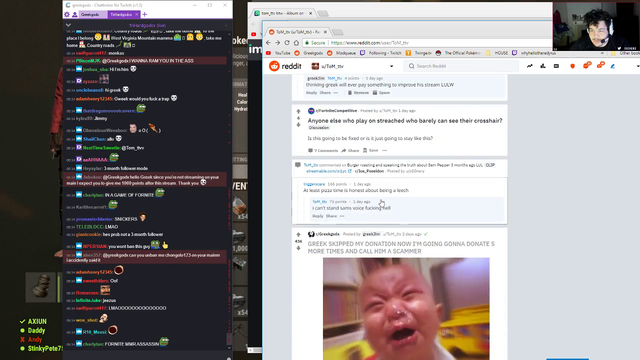Downvote the stretched crosshair post
Viewport: 640px width, 360px height.
pos(298,125)
